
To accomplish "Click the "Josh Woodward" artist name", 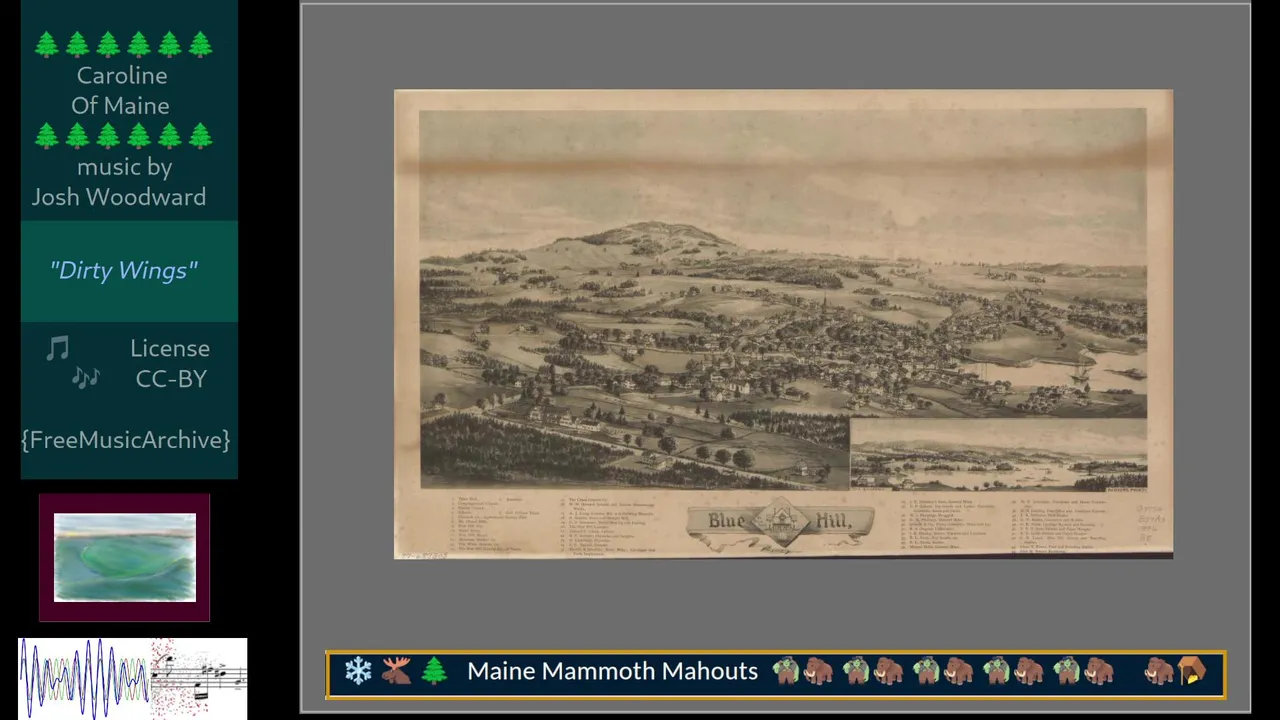I will click(x=119, y=197).
